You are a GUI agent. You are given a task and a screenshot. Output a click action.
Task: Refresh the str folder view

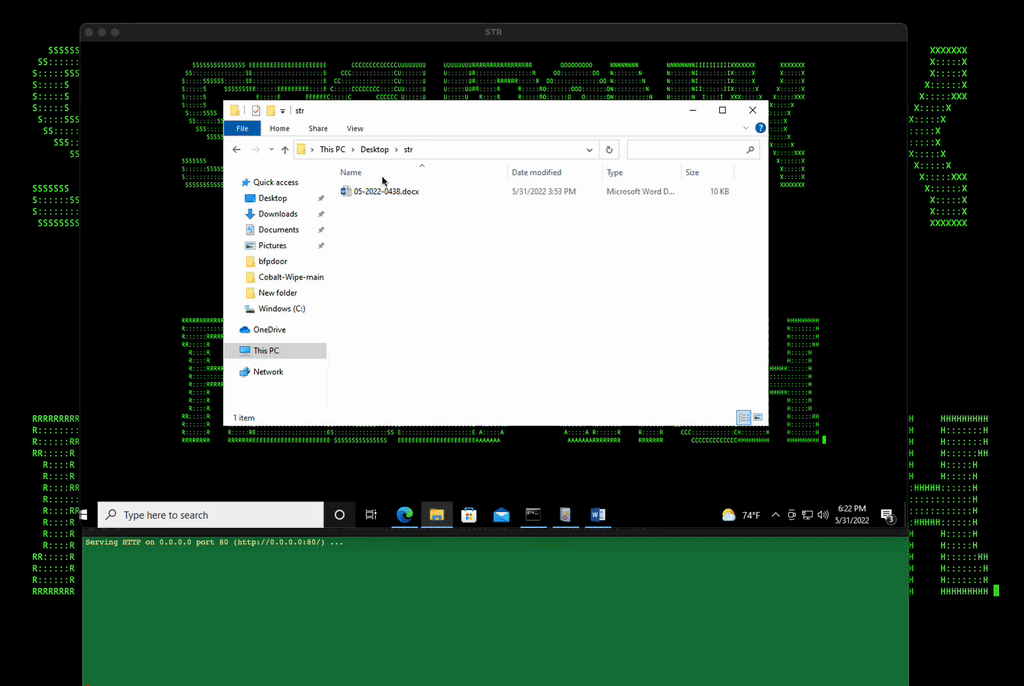609,150
